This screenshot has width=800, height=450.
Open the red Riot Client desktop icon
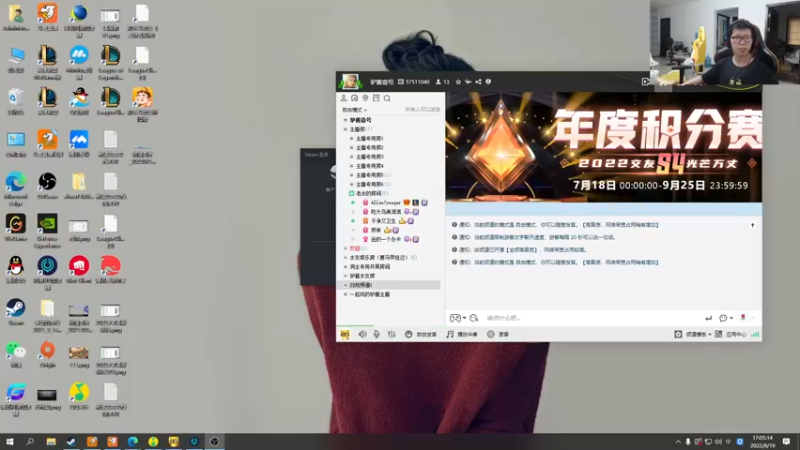click(79, 269)
